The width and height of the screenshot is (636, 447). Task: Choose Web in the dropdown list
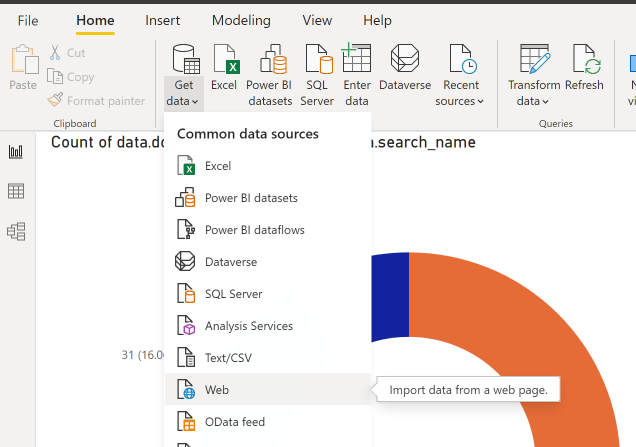pos(268,389)
